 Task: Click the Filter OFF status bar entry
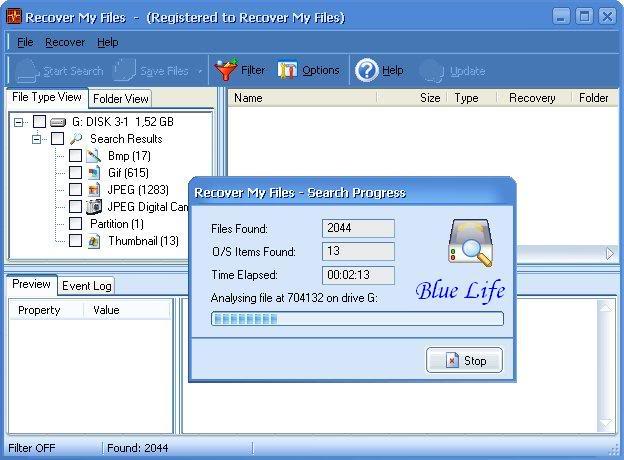pos(32,448)
